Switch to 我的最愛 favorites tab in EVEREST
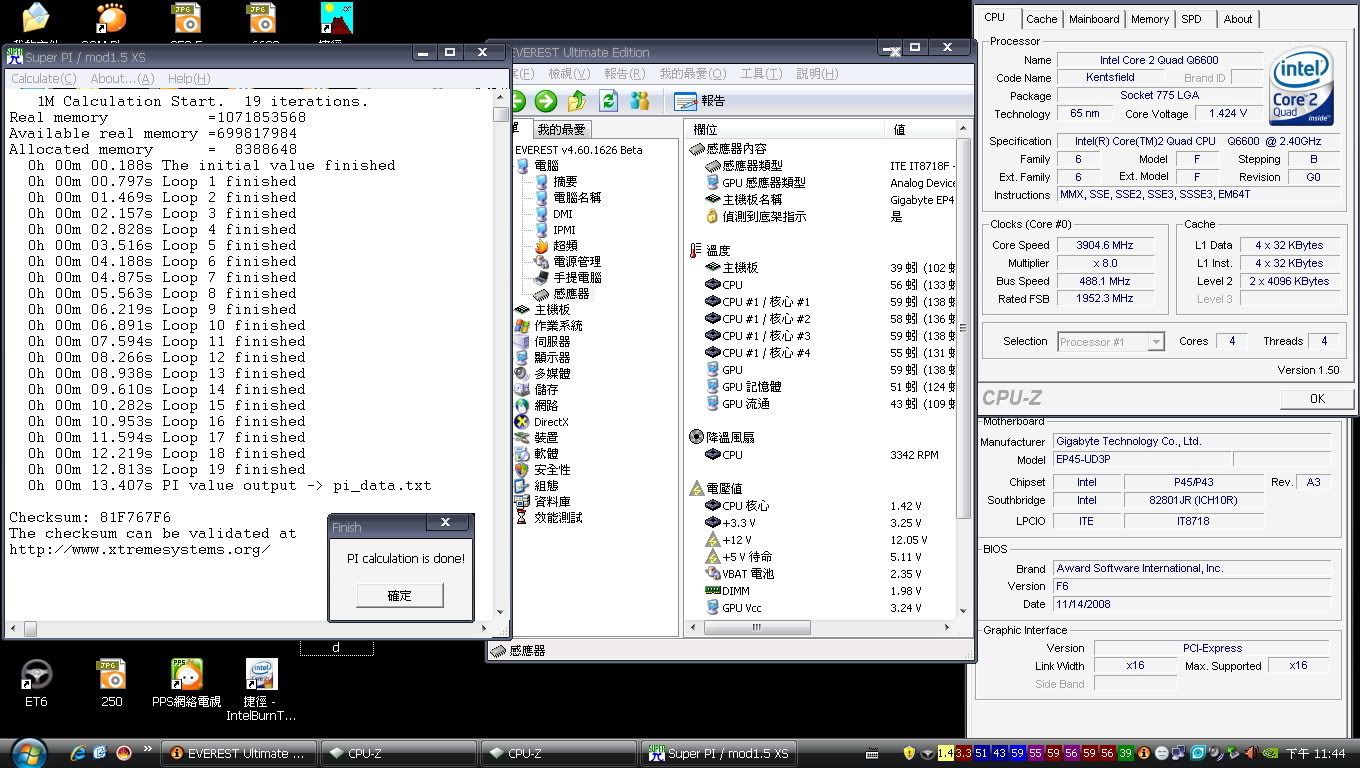1360x768 pixels. (562, 130)
